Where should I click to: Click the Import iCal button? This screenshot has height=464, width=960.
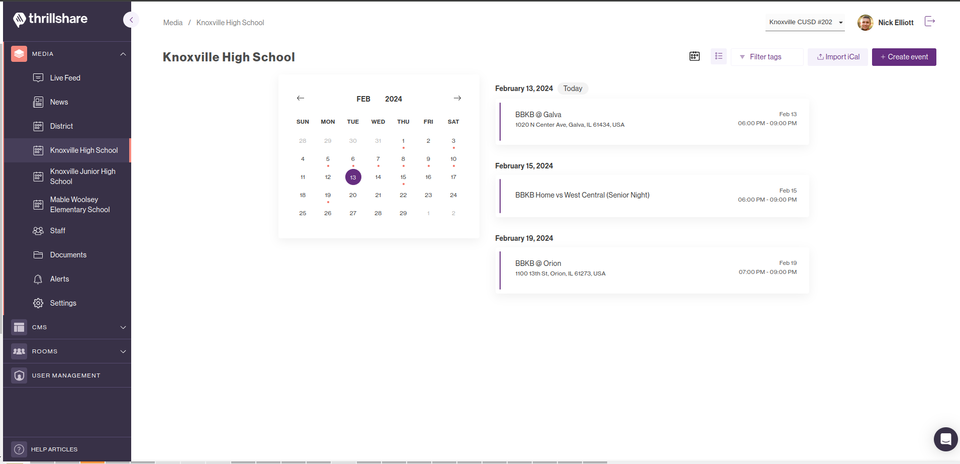pos(838,57)
